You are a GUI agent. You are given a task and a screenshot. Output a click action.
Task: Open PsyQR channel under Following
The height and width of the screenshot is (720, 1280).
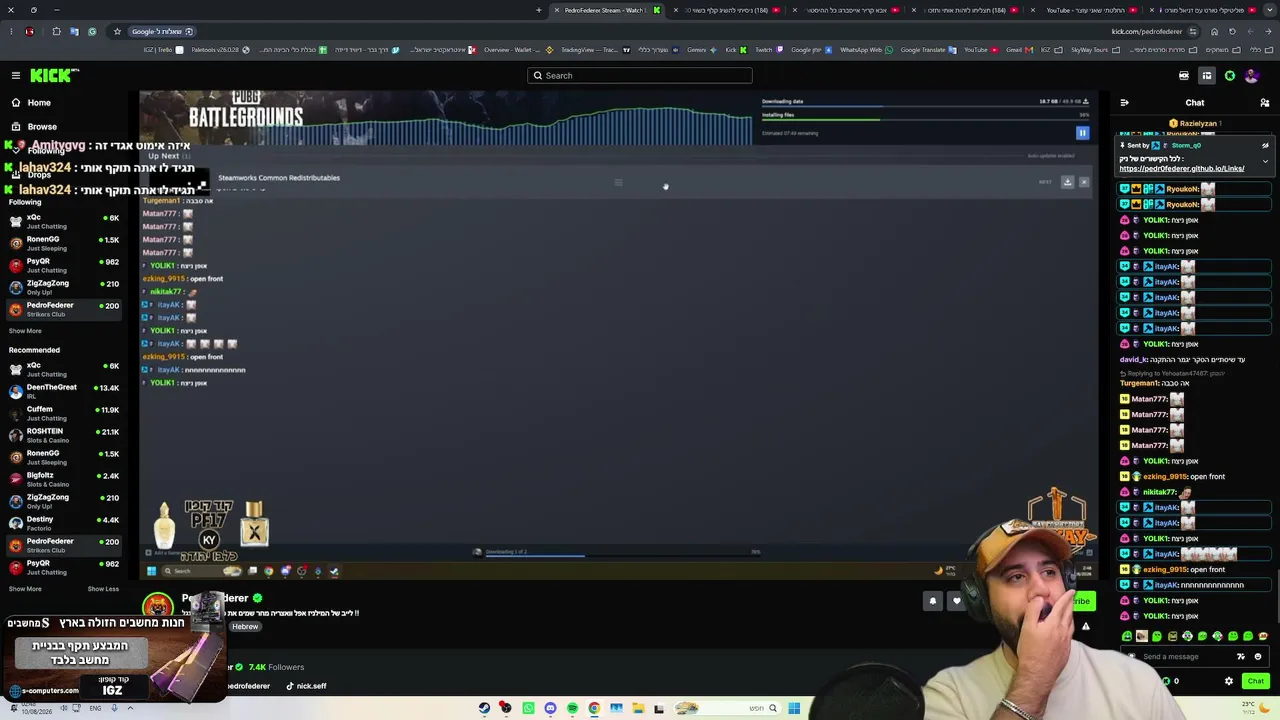(x=62, y=265)
